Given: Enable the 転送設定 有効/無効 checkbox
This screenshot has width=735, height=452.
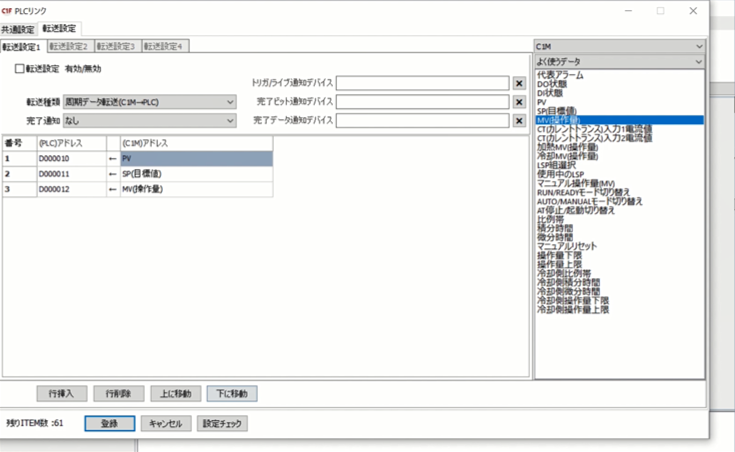Looking at the screenshot, I should click(19, 69).
